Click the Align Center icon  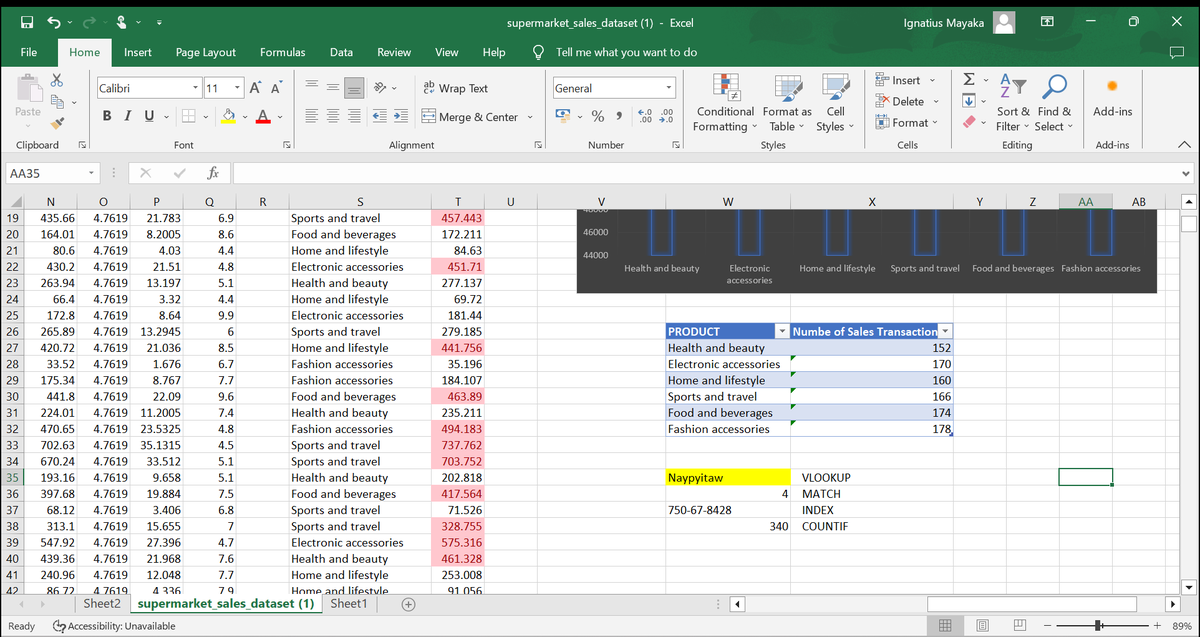click(334, 117)
